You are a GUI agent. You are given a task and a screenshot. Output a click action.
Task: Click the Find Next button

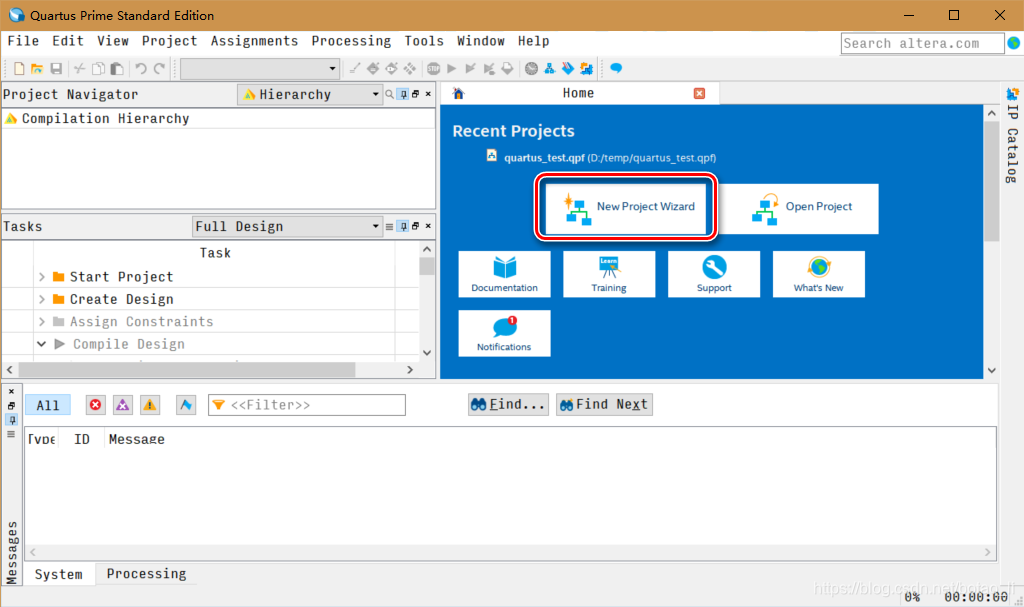604,404
